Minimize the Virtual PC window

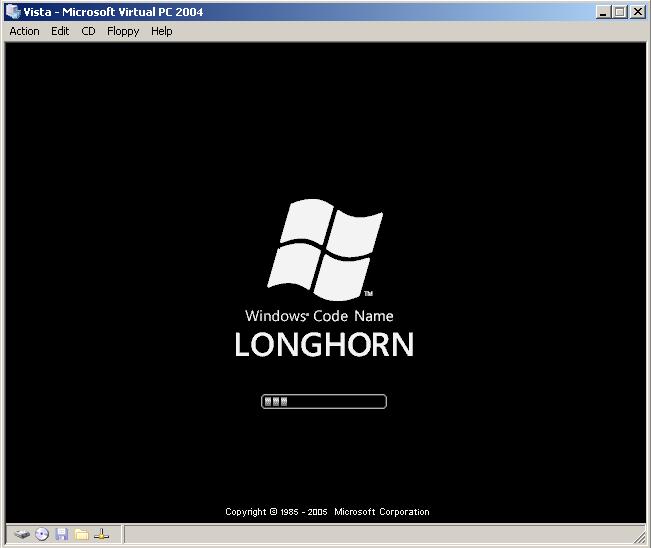coord(603,12)
